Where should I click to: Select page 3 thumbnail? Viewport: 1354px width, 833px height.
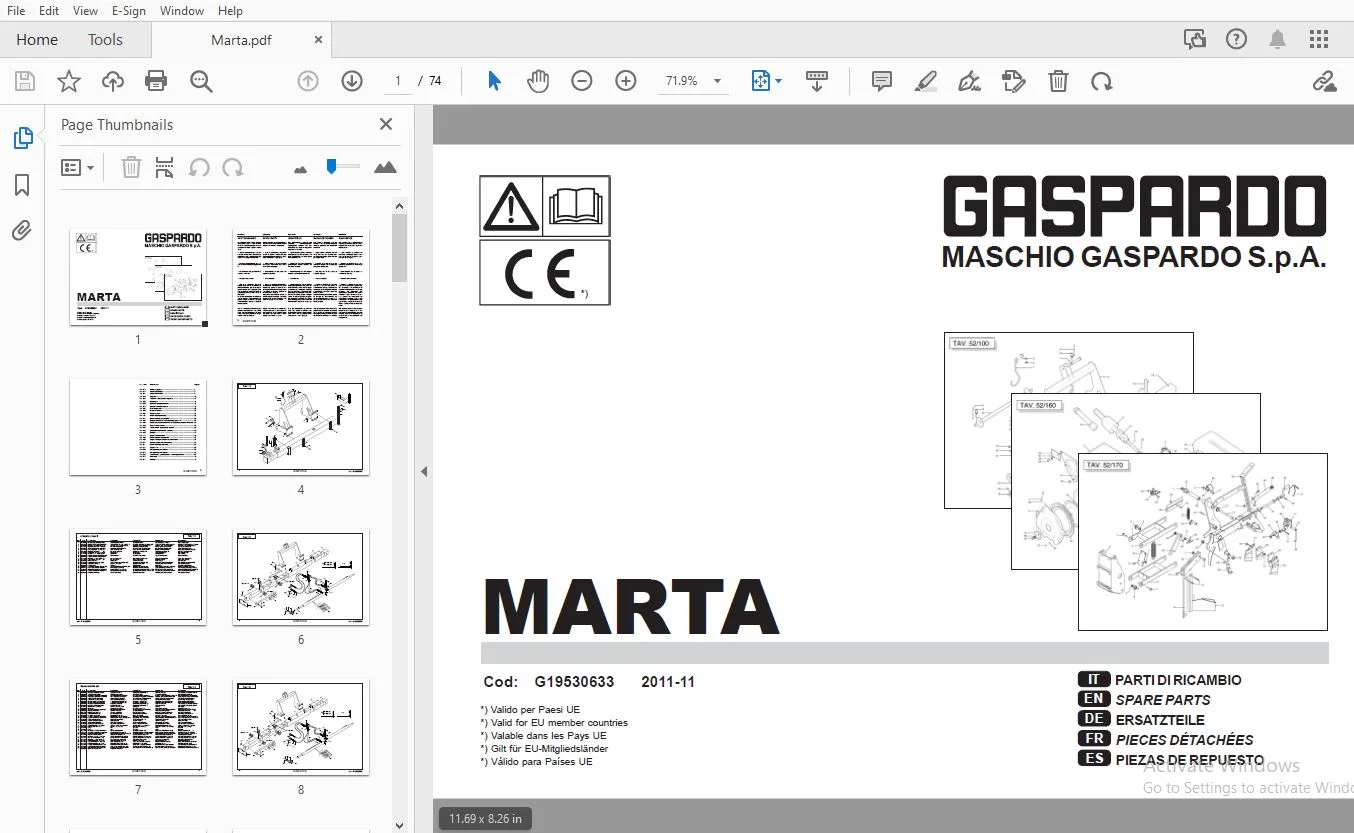coord(138,427)
